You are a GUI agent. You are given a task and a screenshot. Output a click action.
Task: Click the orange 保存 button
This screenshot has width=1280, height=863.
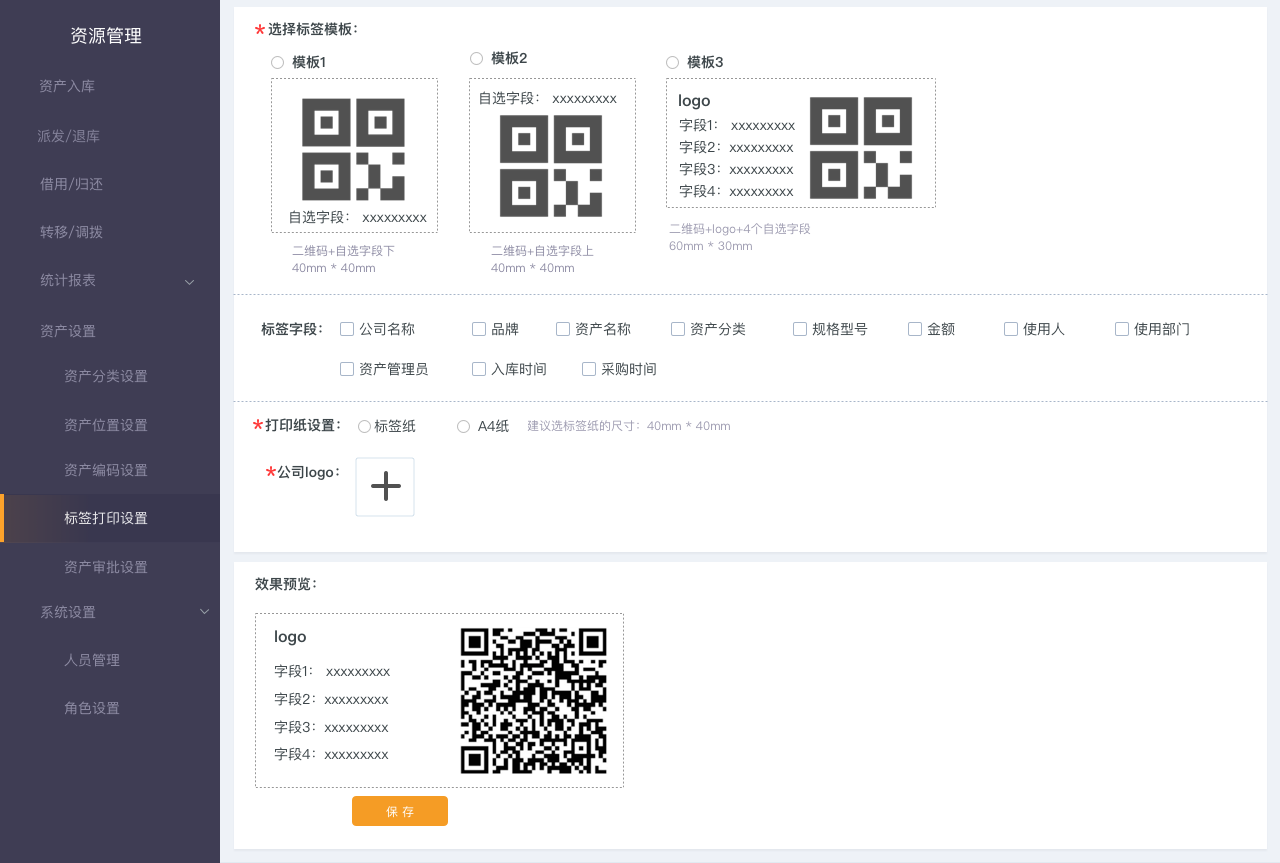[x=400, y=811]
